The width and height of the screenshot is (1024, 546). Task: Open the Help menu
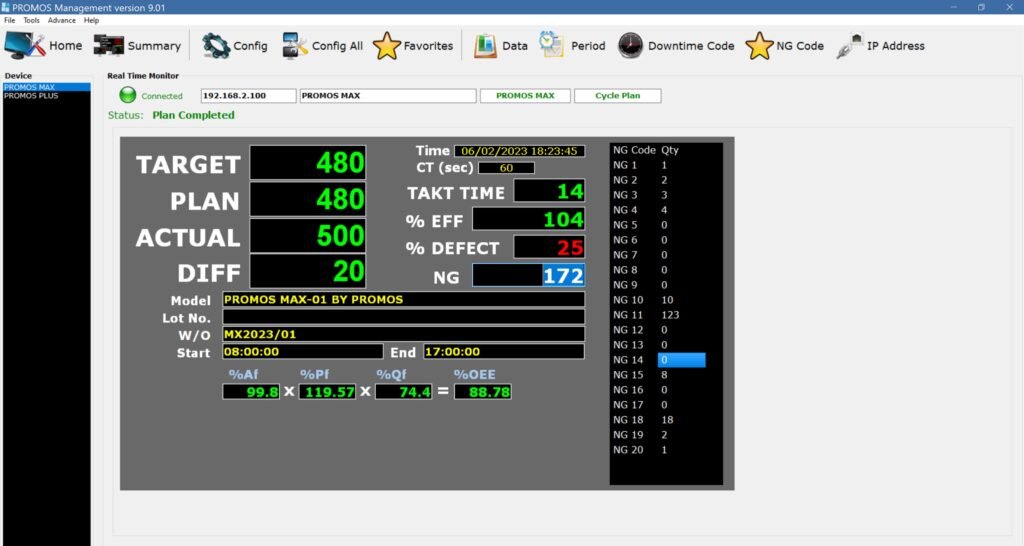91,20
